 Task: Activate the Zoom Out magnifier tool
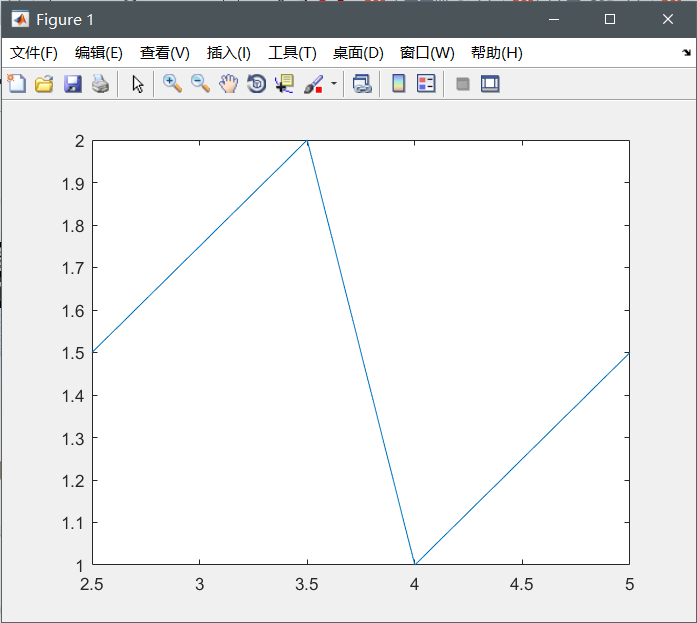click(200, 84)
